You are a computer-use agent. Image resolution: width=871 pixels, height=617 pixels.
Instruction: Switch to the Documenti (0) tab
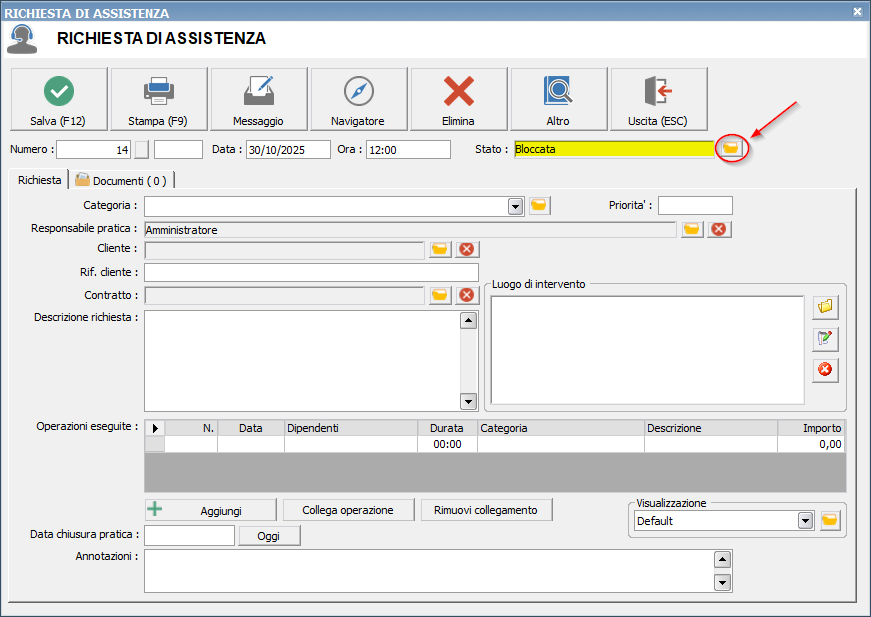point(124,181)
